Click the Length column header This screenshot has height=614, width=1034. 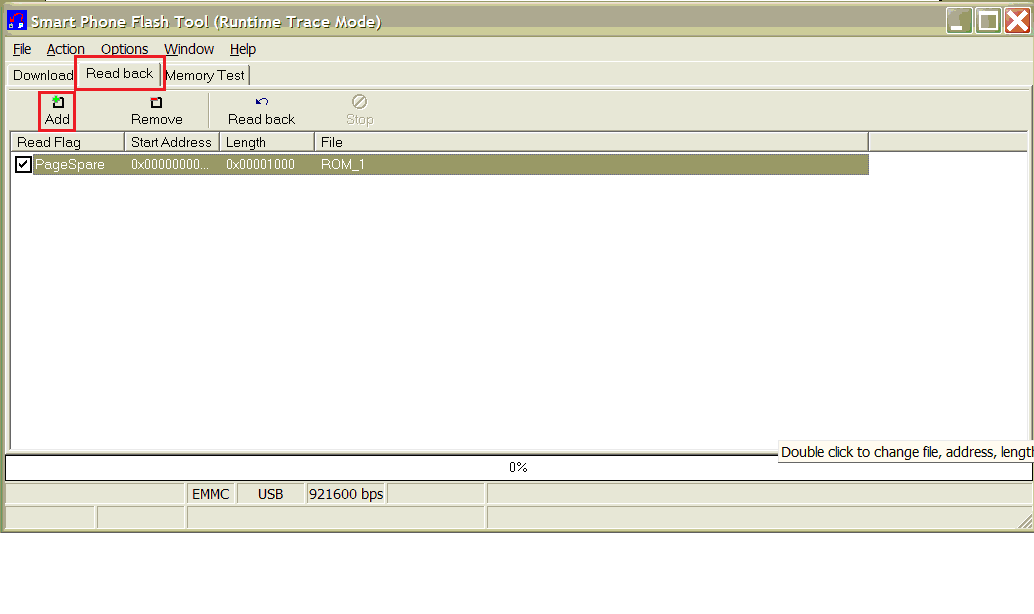[267, 142]
